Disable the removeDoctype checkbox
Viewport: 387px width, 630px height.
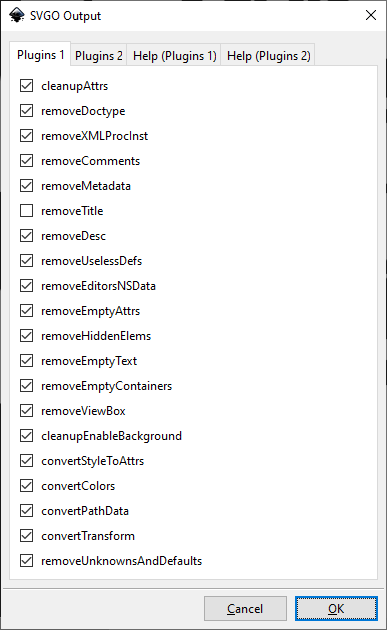(x=27, y=110)
